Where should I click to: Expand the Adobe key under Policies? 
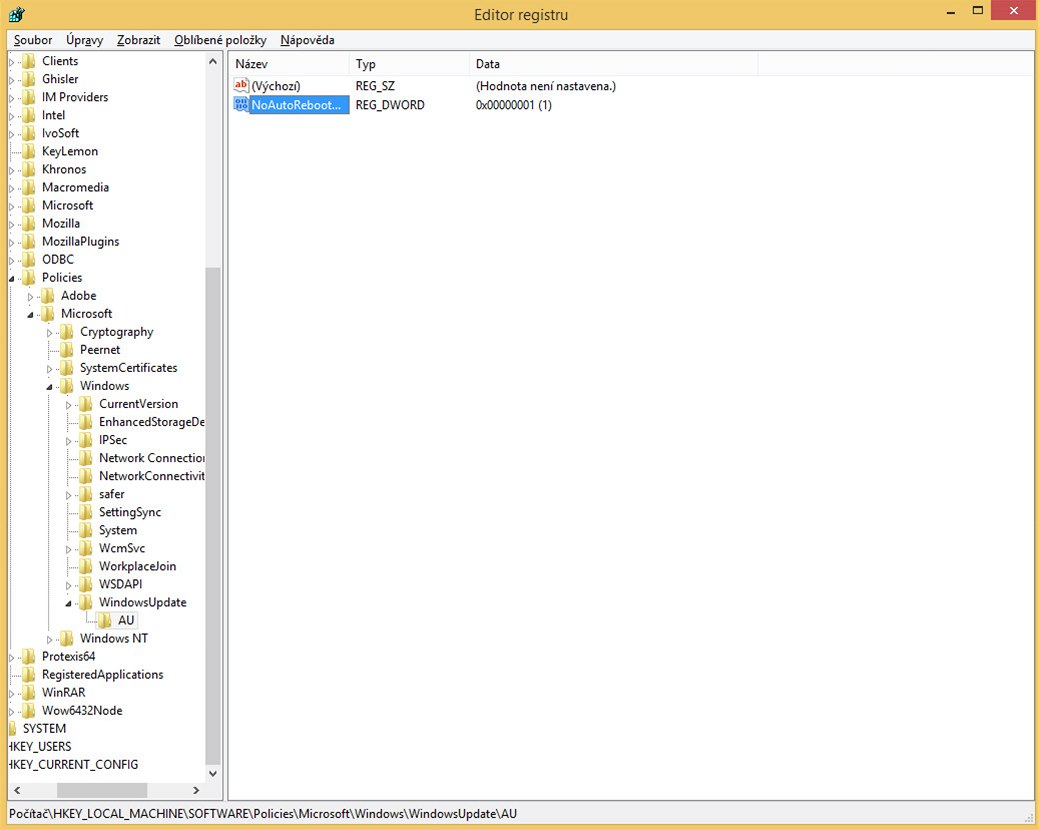31,296
